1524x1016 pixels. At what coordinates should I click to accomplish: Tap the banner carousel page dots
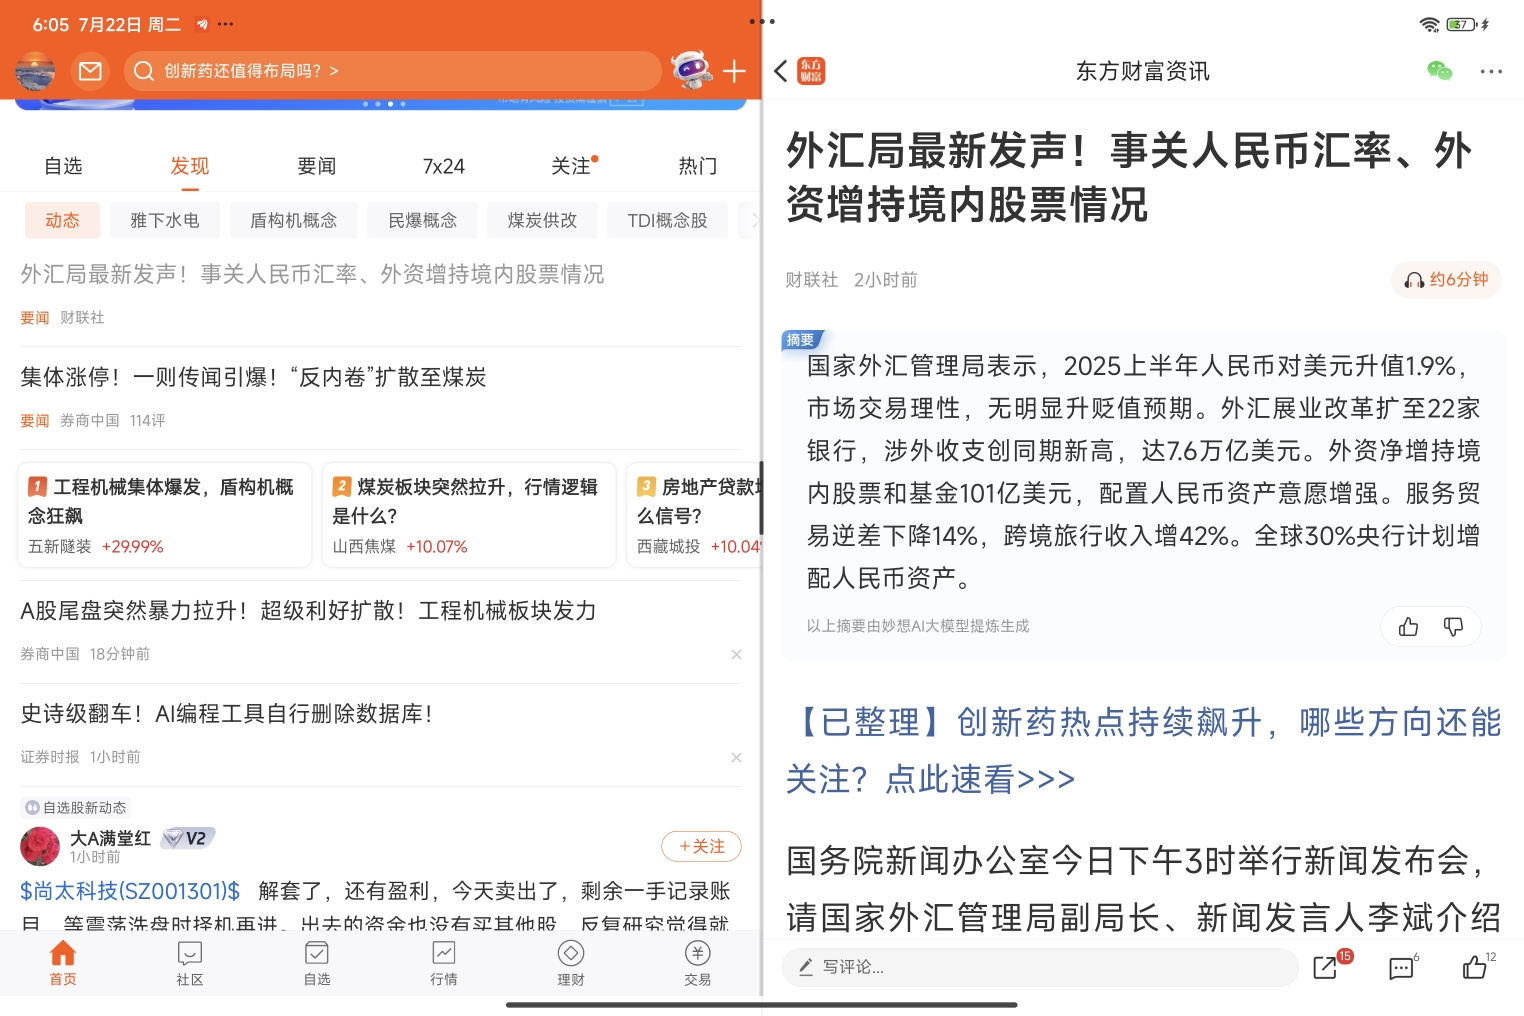[x=384, y=104]
